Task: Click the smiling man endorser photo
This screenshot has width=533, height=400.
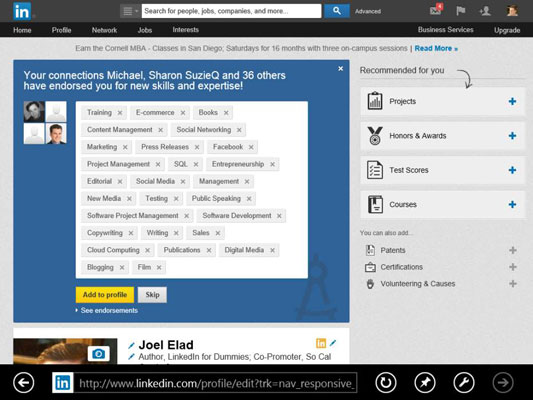Action: pos(56,134)
